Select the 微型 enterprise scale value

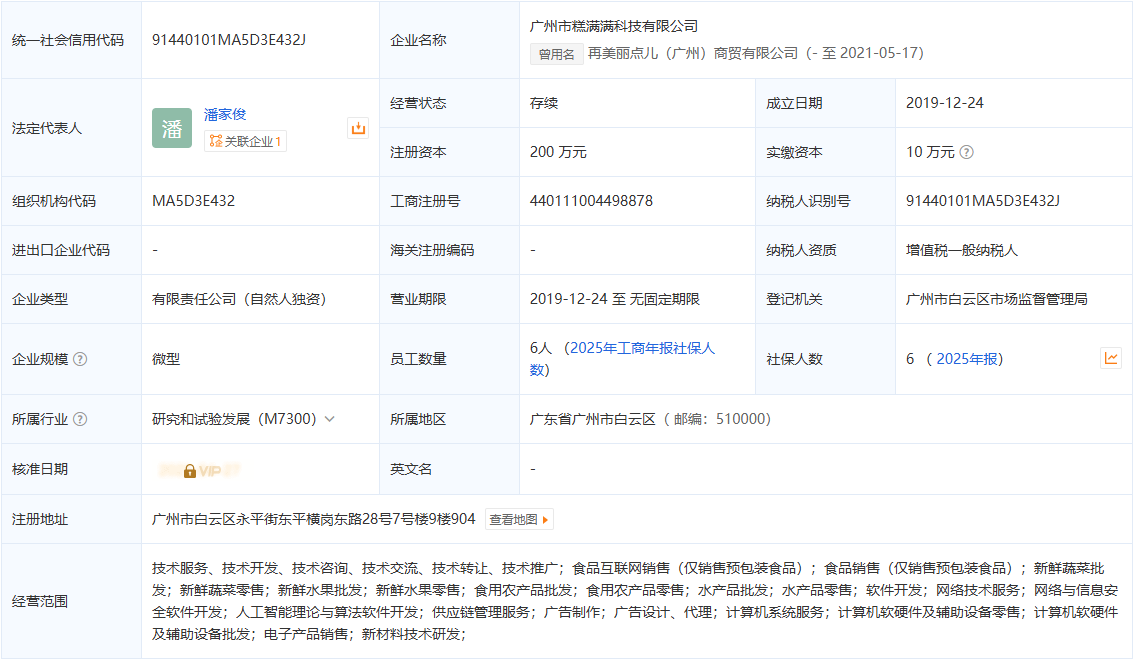166,359
